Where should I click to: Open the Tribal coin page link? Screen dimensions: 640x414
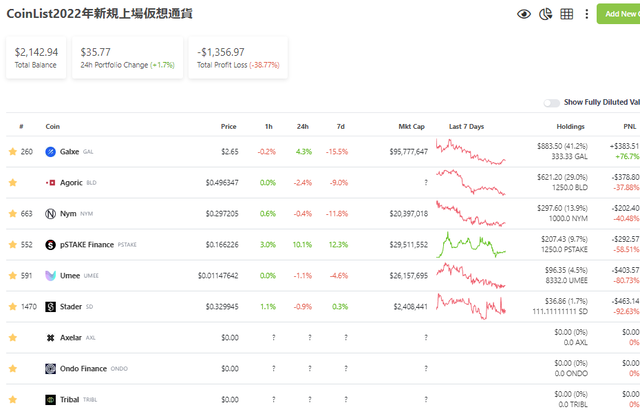point(69,400)
